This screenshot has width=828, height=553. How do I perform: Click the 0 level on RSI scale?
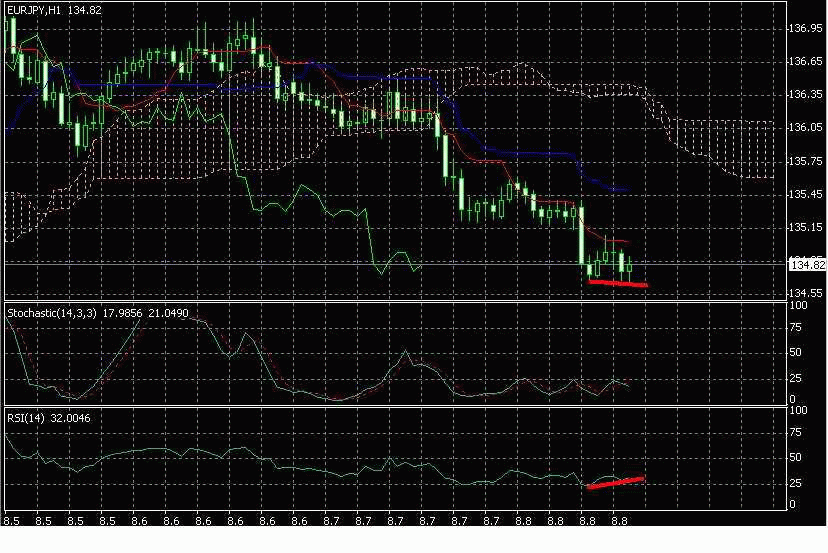(792, 504)
